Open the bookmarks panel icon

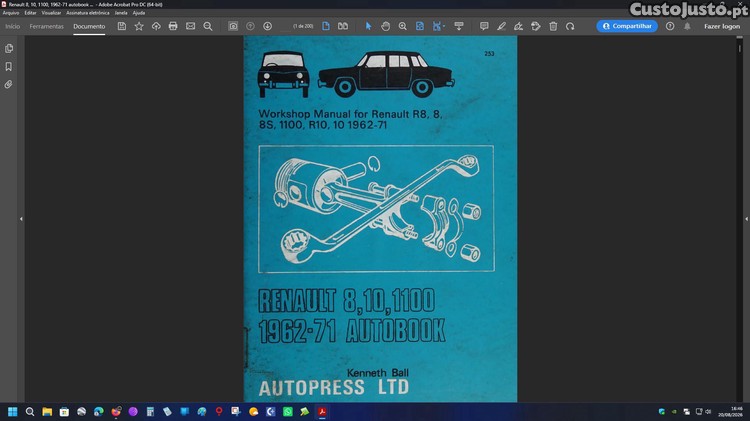point(9,66)
